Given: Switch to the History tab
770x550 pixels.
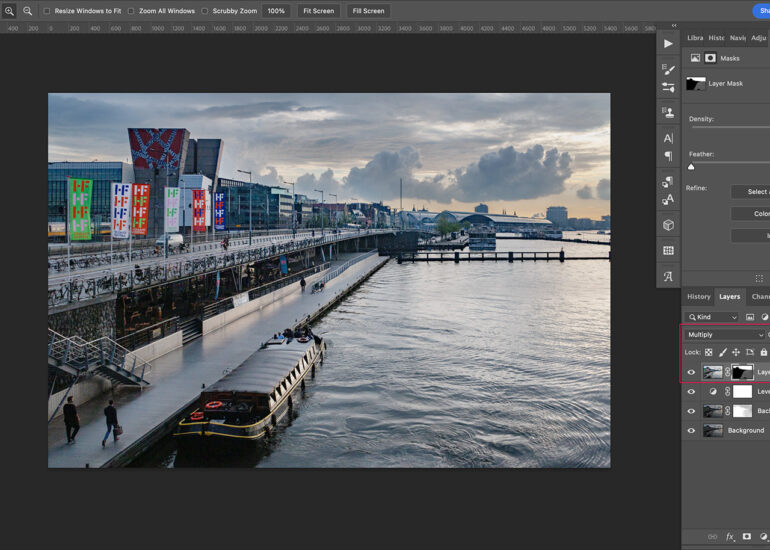Looking at the screenshot, I should (698, 297).
